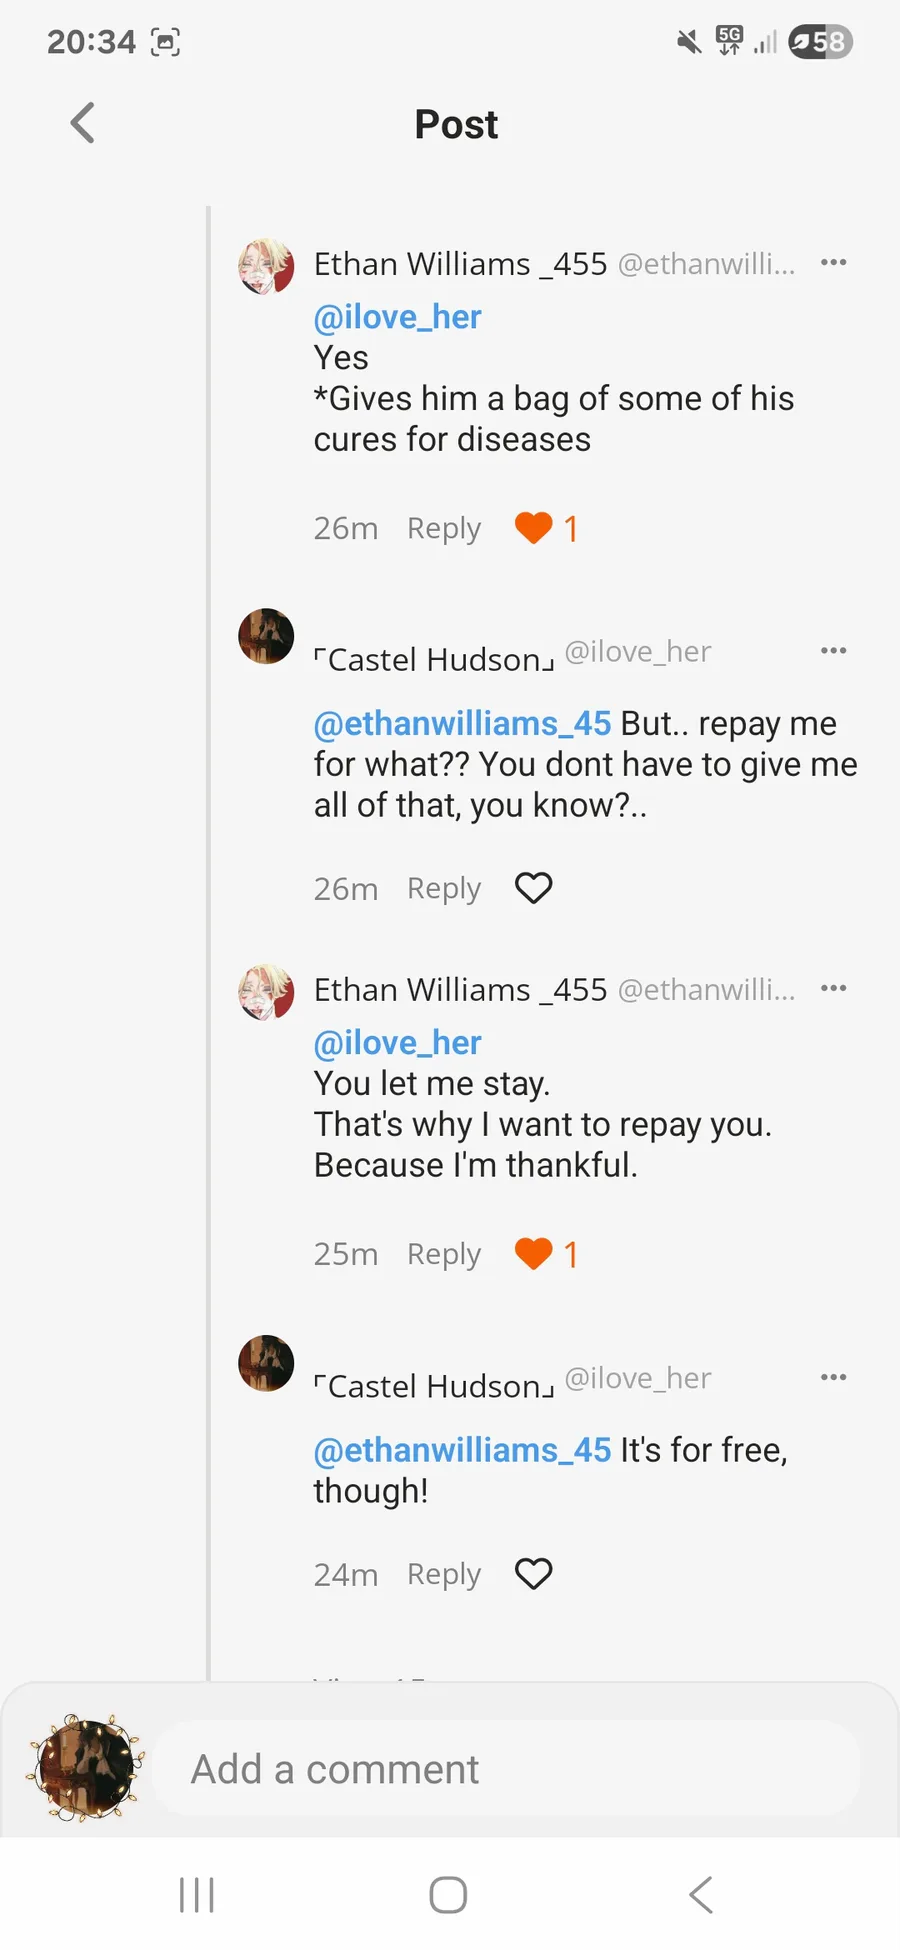
Task: Open Android recent apps button
Action: click(197, 1895)
